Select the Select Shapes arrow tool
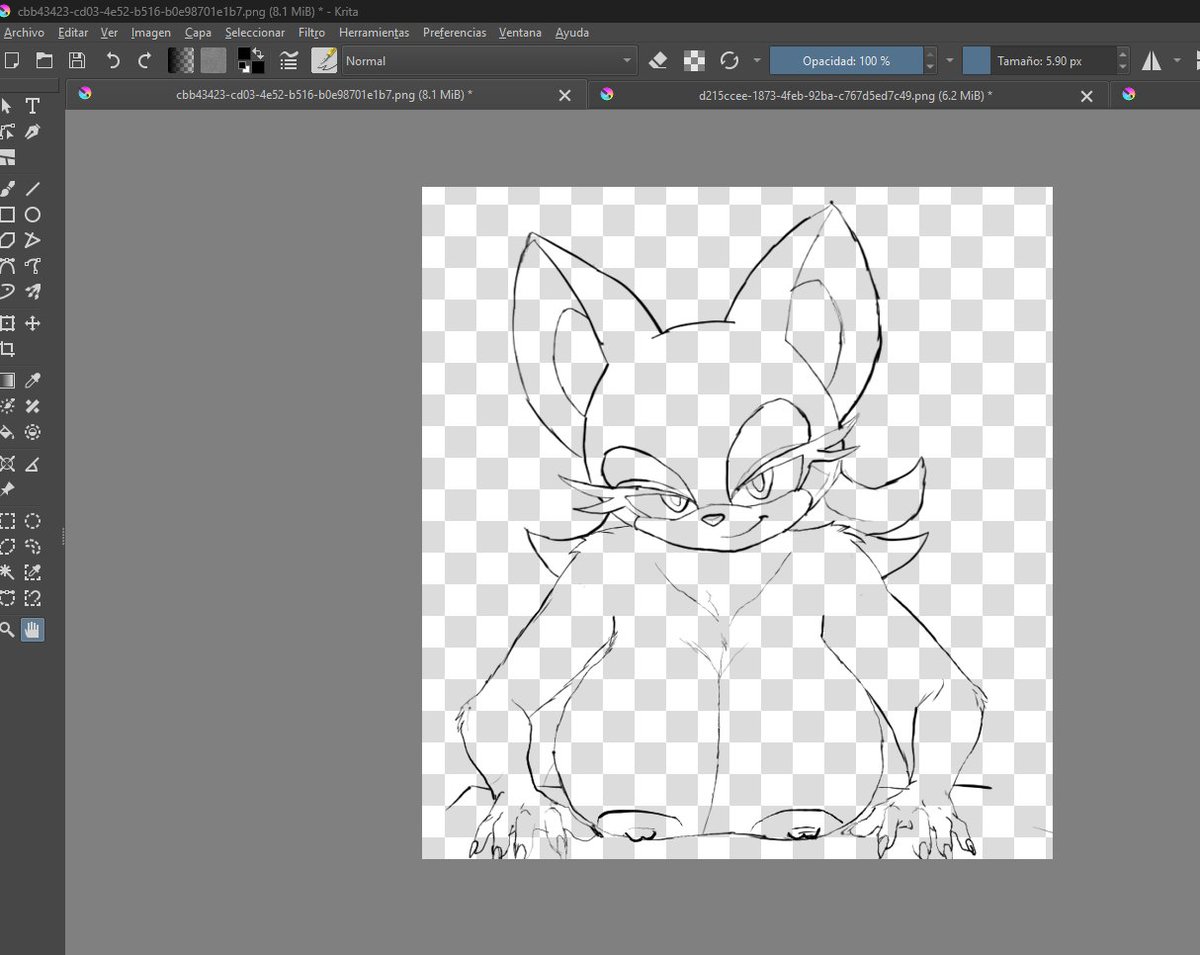Screen dimensions: 1200x955 click(7, 106)
